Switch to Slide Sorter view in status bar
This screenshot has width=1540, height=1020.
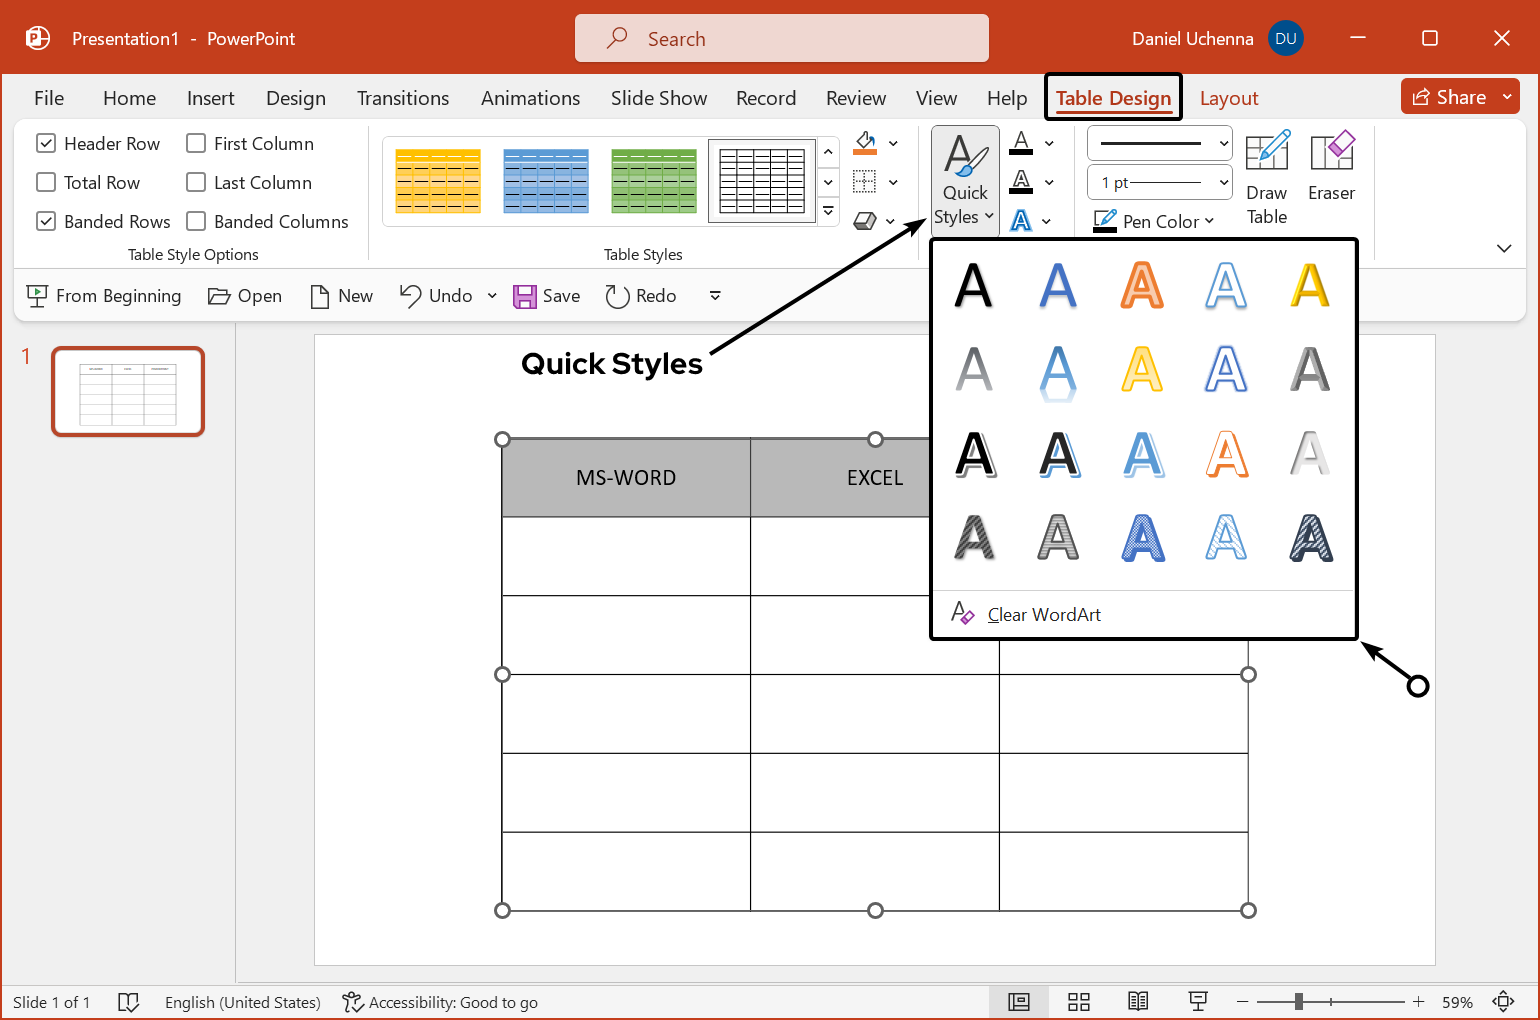click(1078, 1002)
